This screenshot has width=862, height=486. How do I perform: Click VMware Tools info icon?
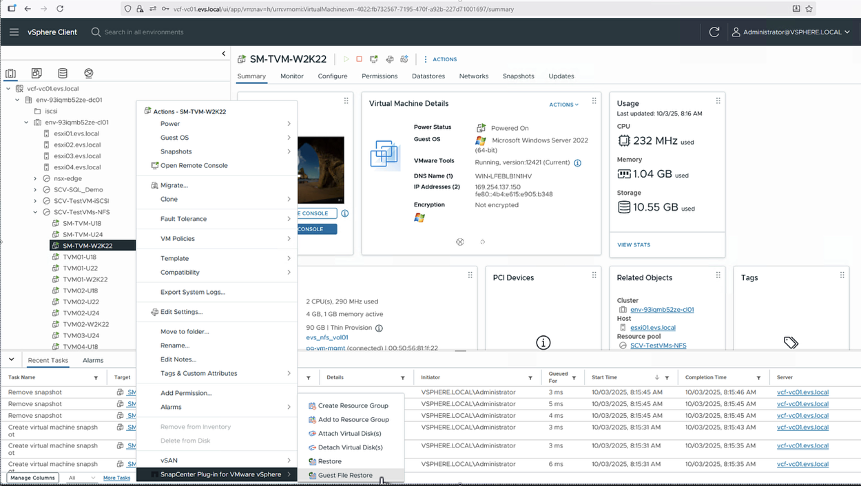tap(577, 162)
